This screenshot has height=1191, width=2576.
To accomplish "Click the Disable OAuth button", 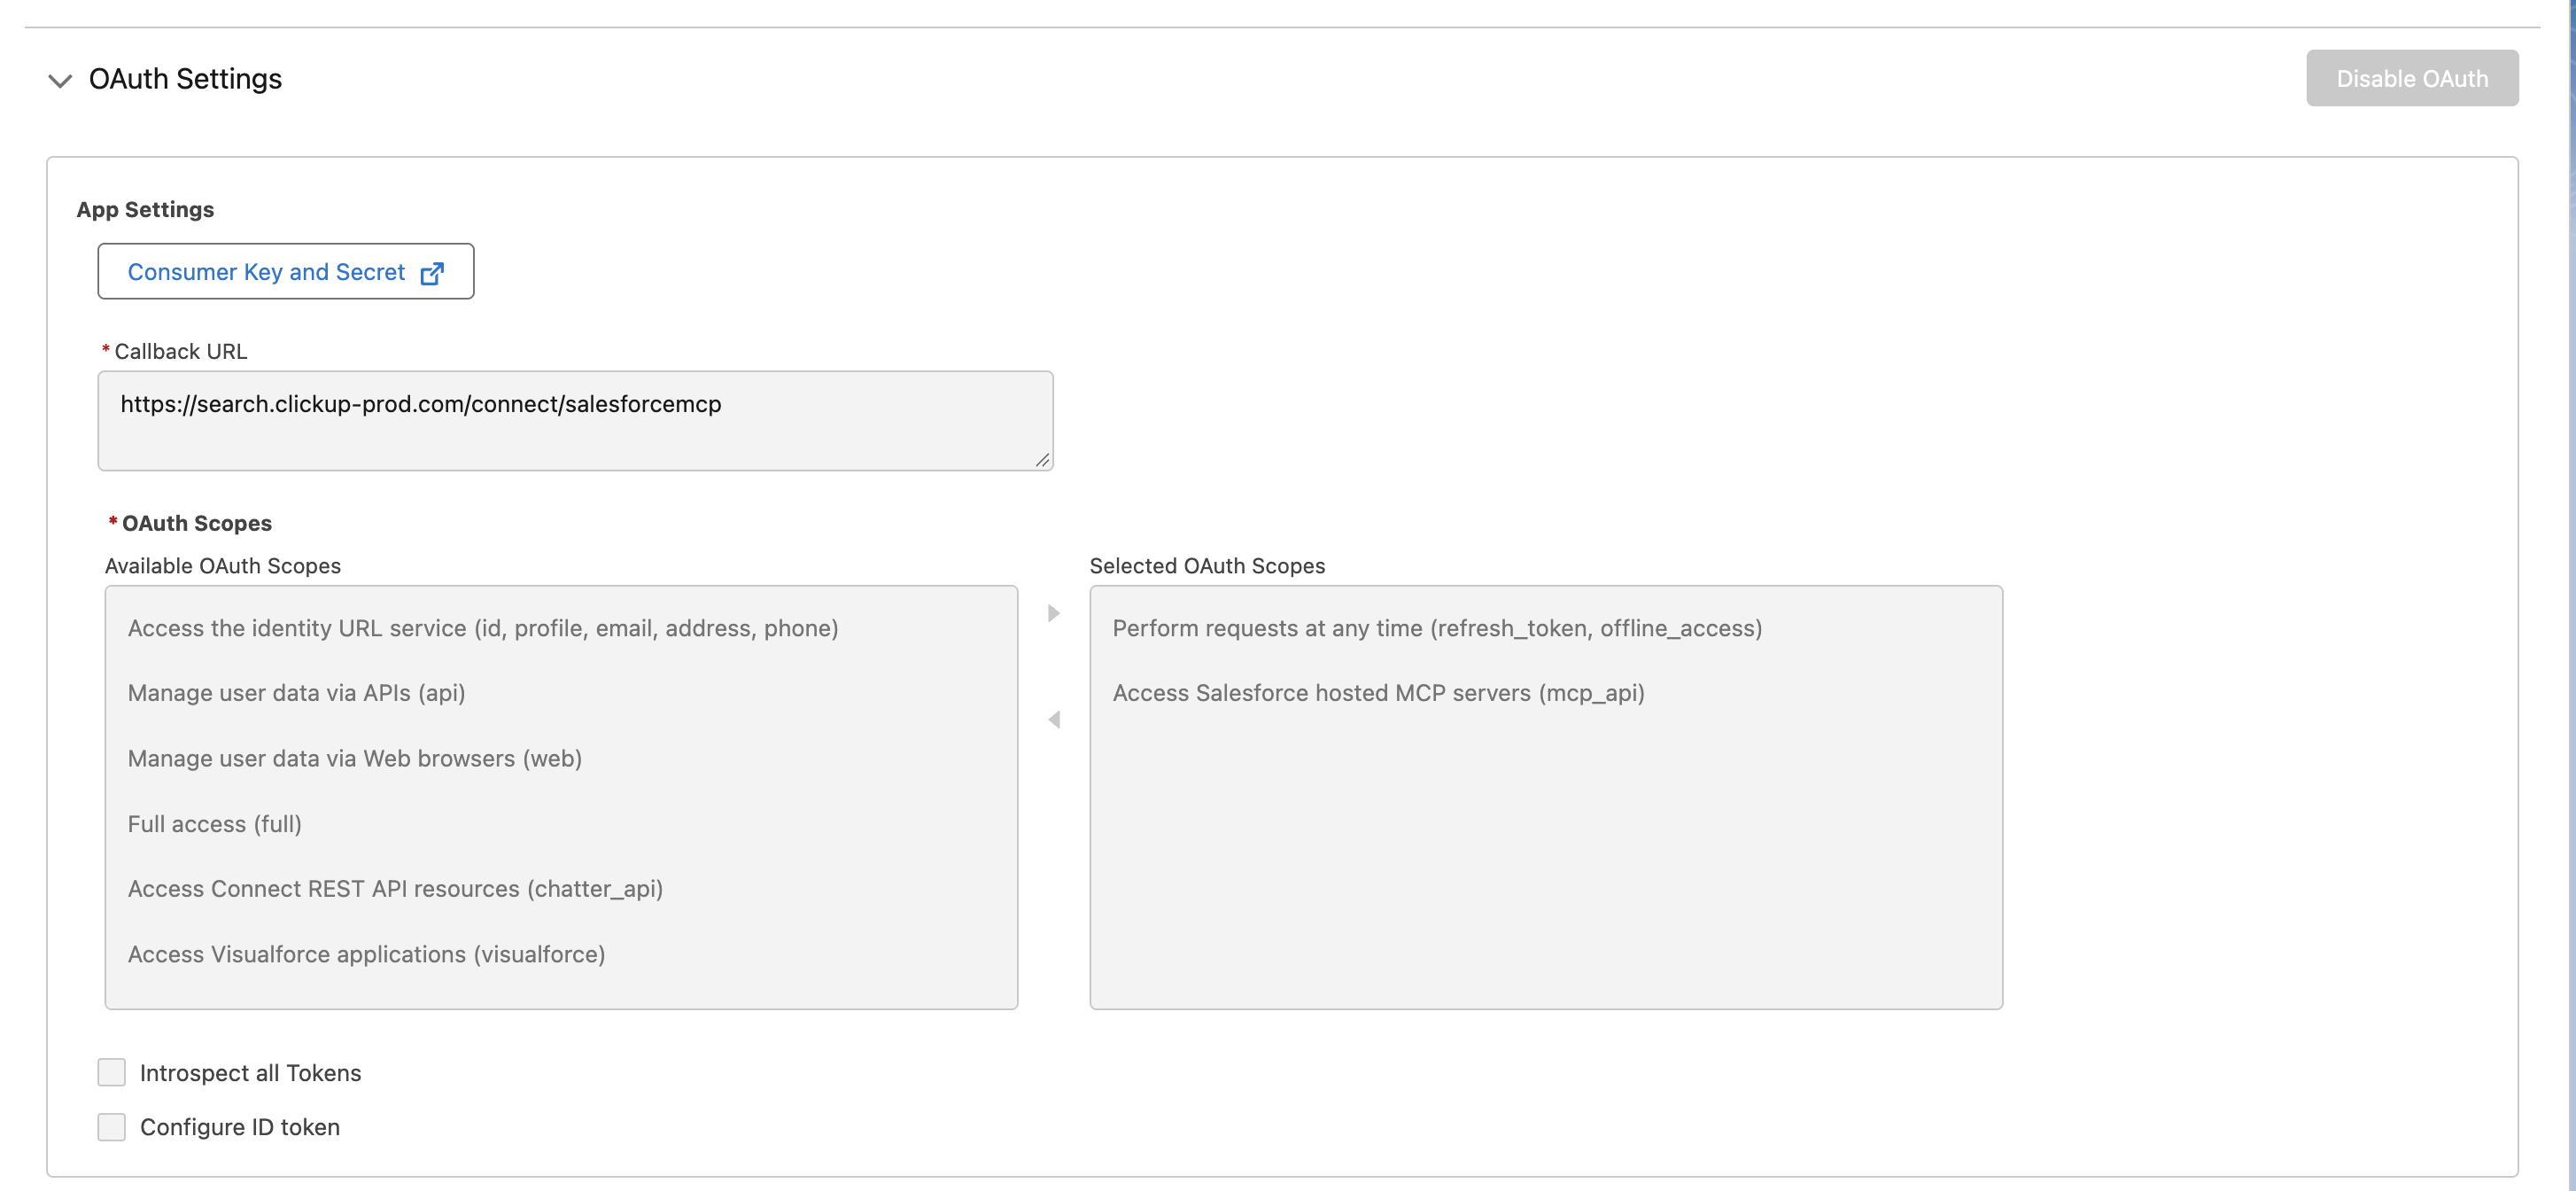I will coord(2411,78).
